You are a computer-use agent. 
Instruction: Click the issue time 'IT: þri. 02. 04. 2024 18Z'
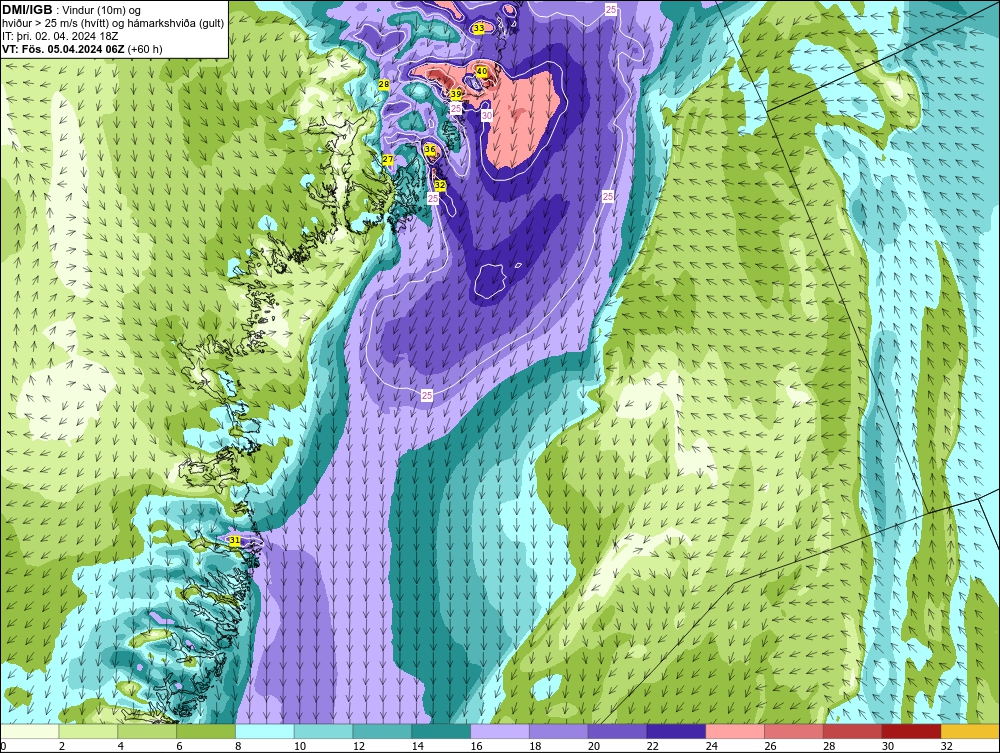60,36
